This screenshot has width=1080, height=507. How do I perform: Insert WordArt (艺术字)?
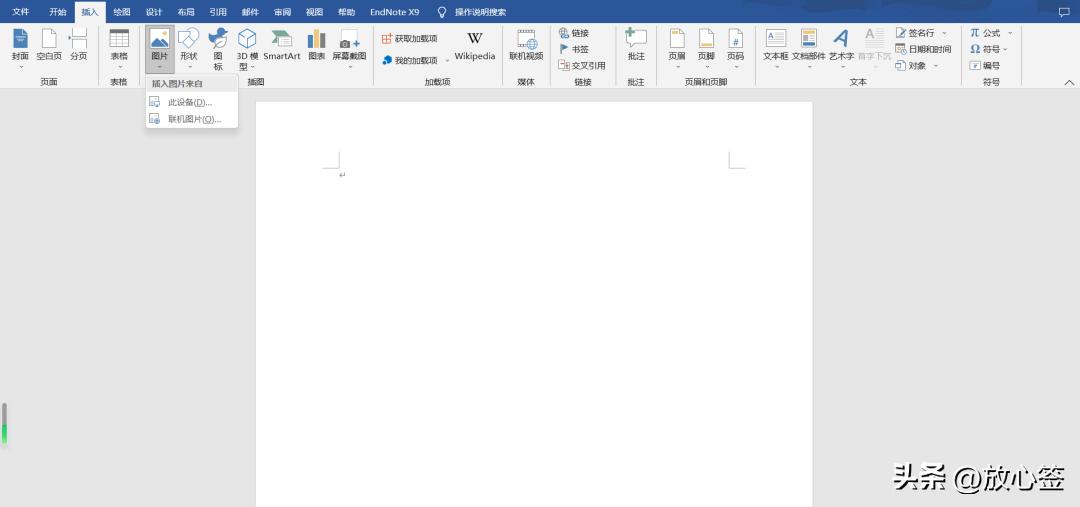click(x=841, y=48)
